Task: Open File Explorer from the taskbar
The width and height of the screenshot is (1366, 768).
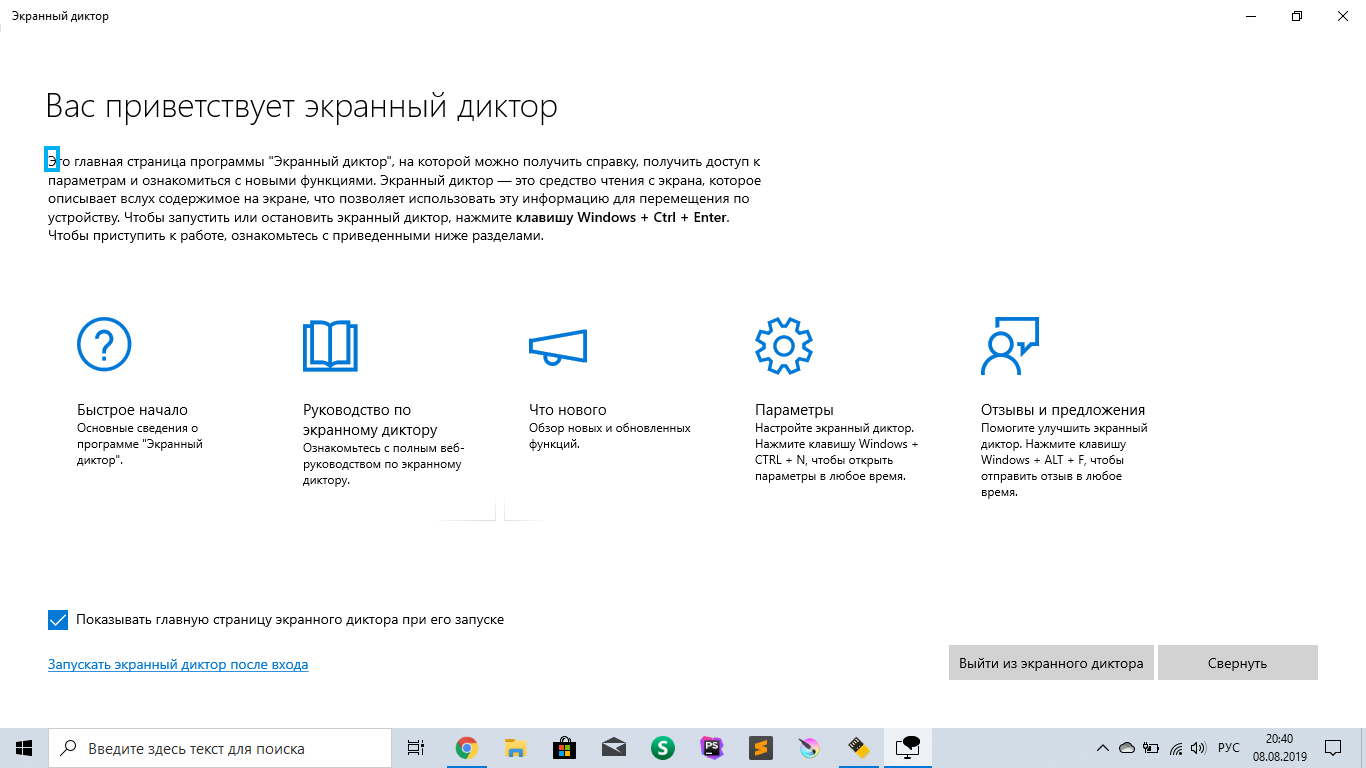Action: (515, 748)
